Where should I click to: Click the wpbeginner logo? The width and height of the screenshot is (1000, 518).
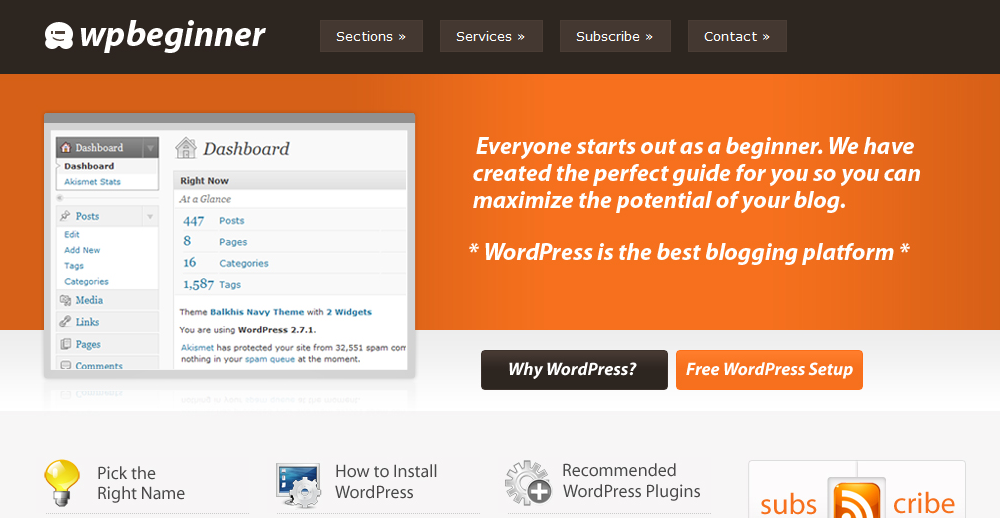tap(155, 36)
